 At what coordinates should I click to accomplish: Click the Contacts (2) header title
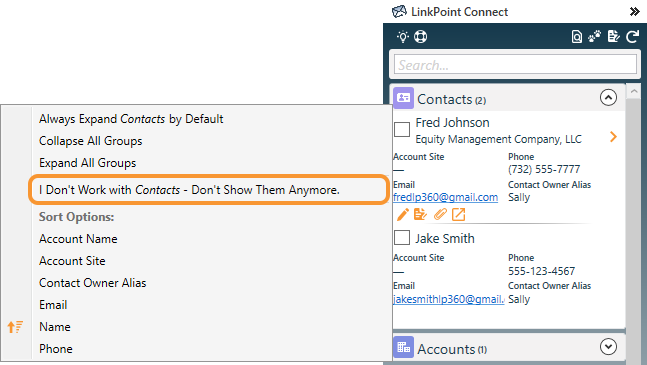click(x=451, y=99)
